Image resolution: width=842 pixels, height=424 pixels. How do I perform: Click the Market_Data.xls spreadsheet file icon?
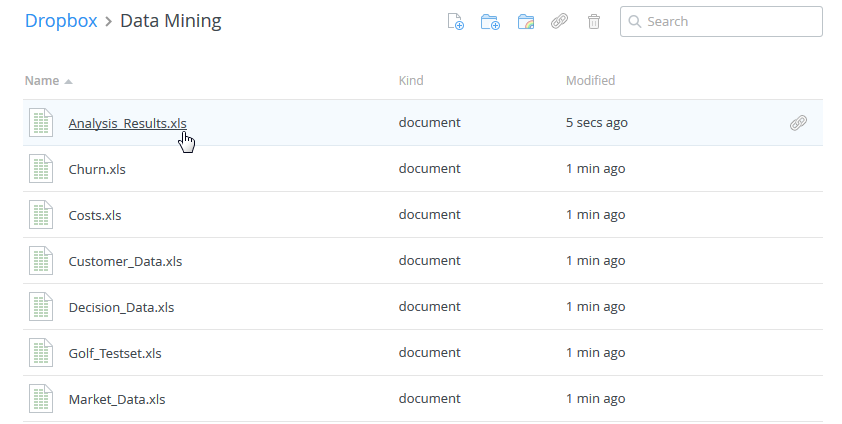point(41,399)
